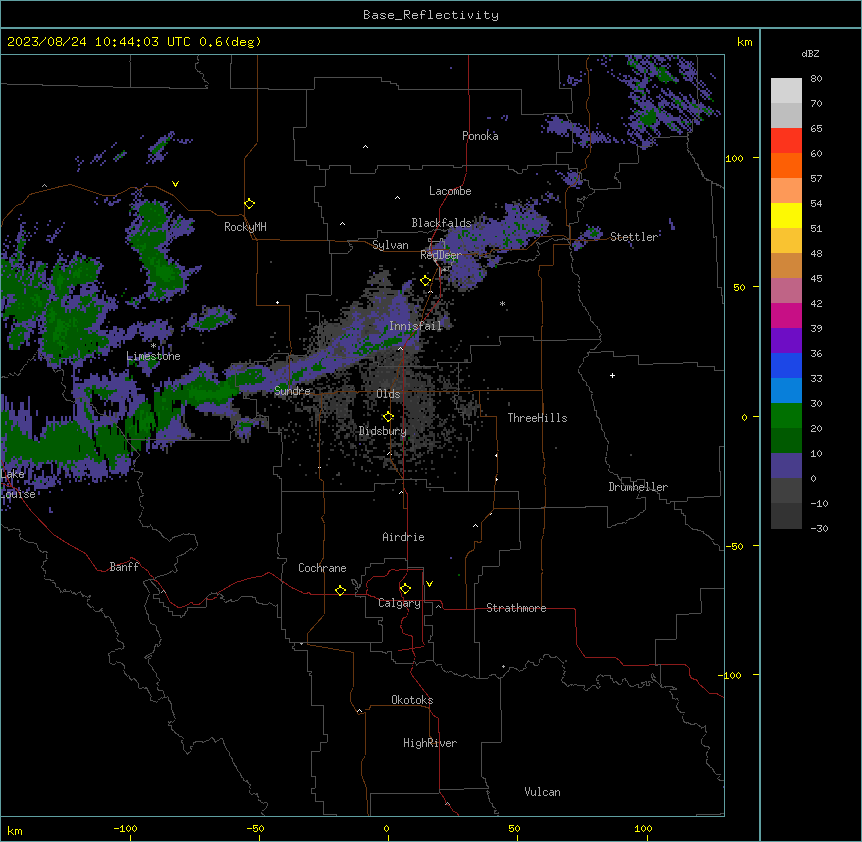Image resolution: width=862 pixels, height=842 pixels.
Task: Click the 45 value on dBZ legend
Action: point(816,279)
